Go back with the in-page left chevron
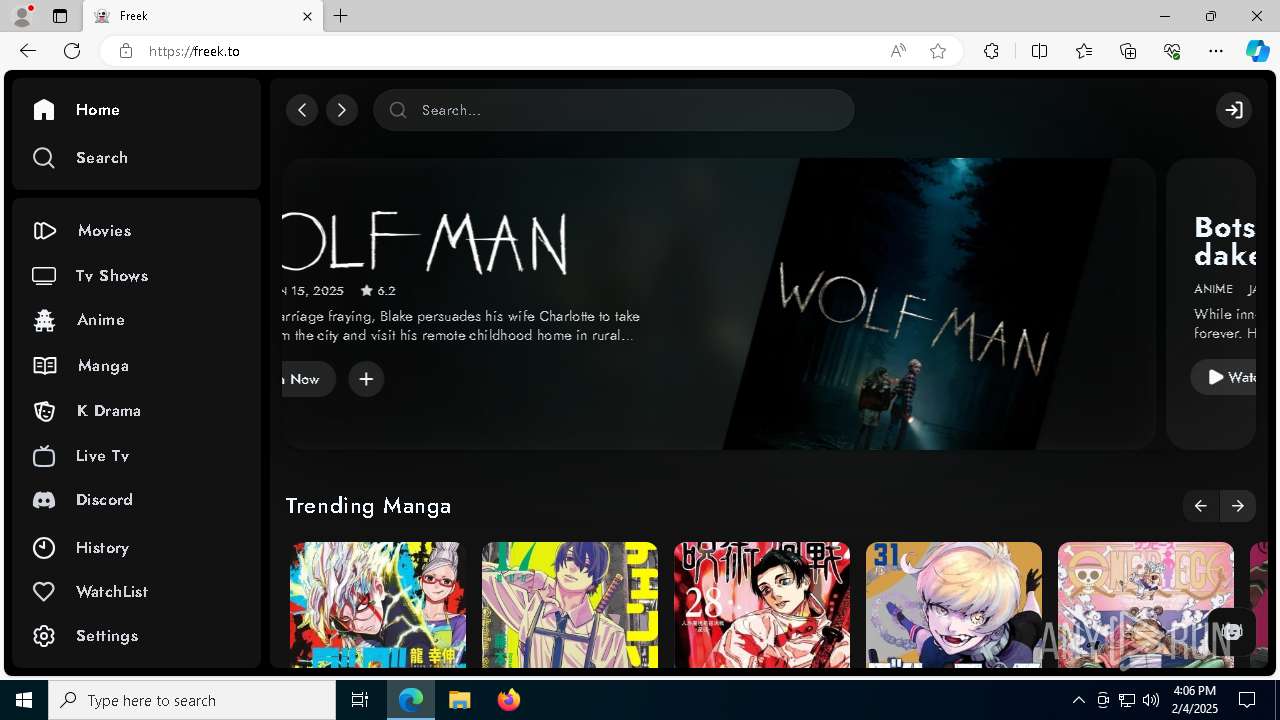This screenshot has width=1280, height=720. pyautogui.click(x=302, y=110)
